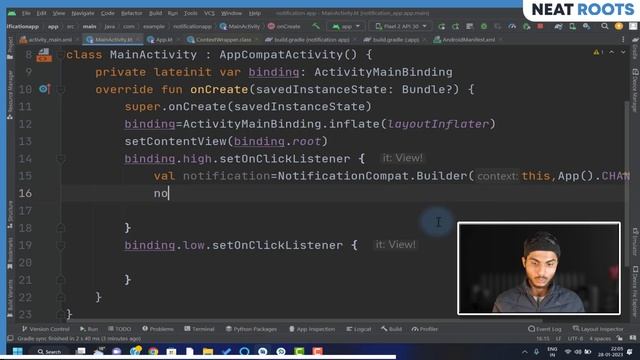This screenshot has width=640, height=360.
Task: Click the 4 spaces indent setting
Action: coord(600,338)
